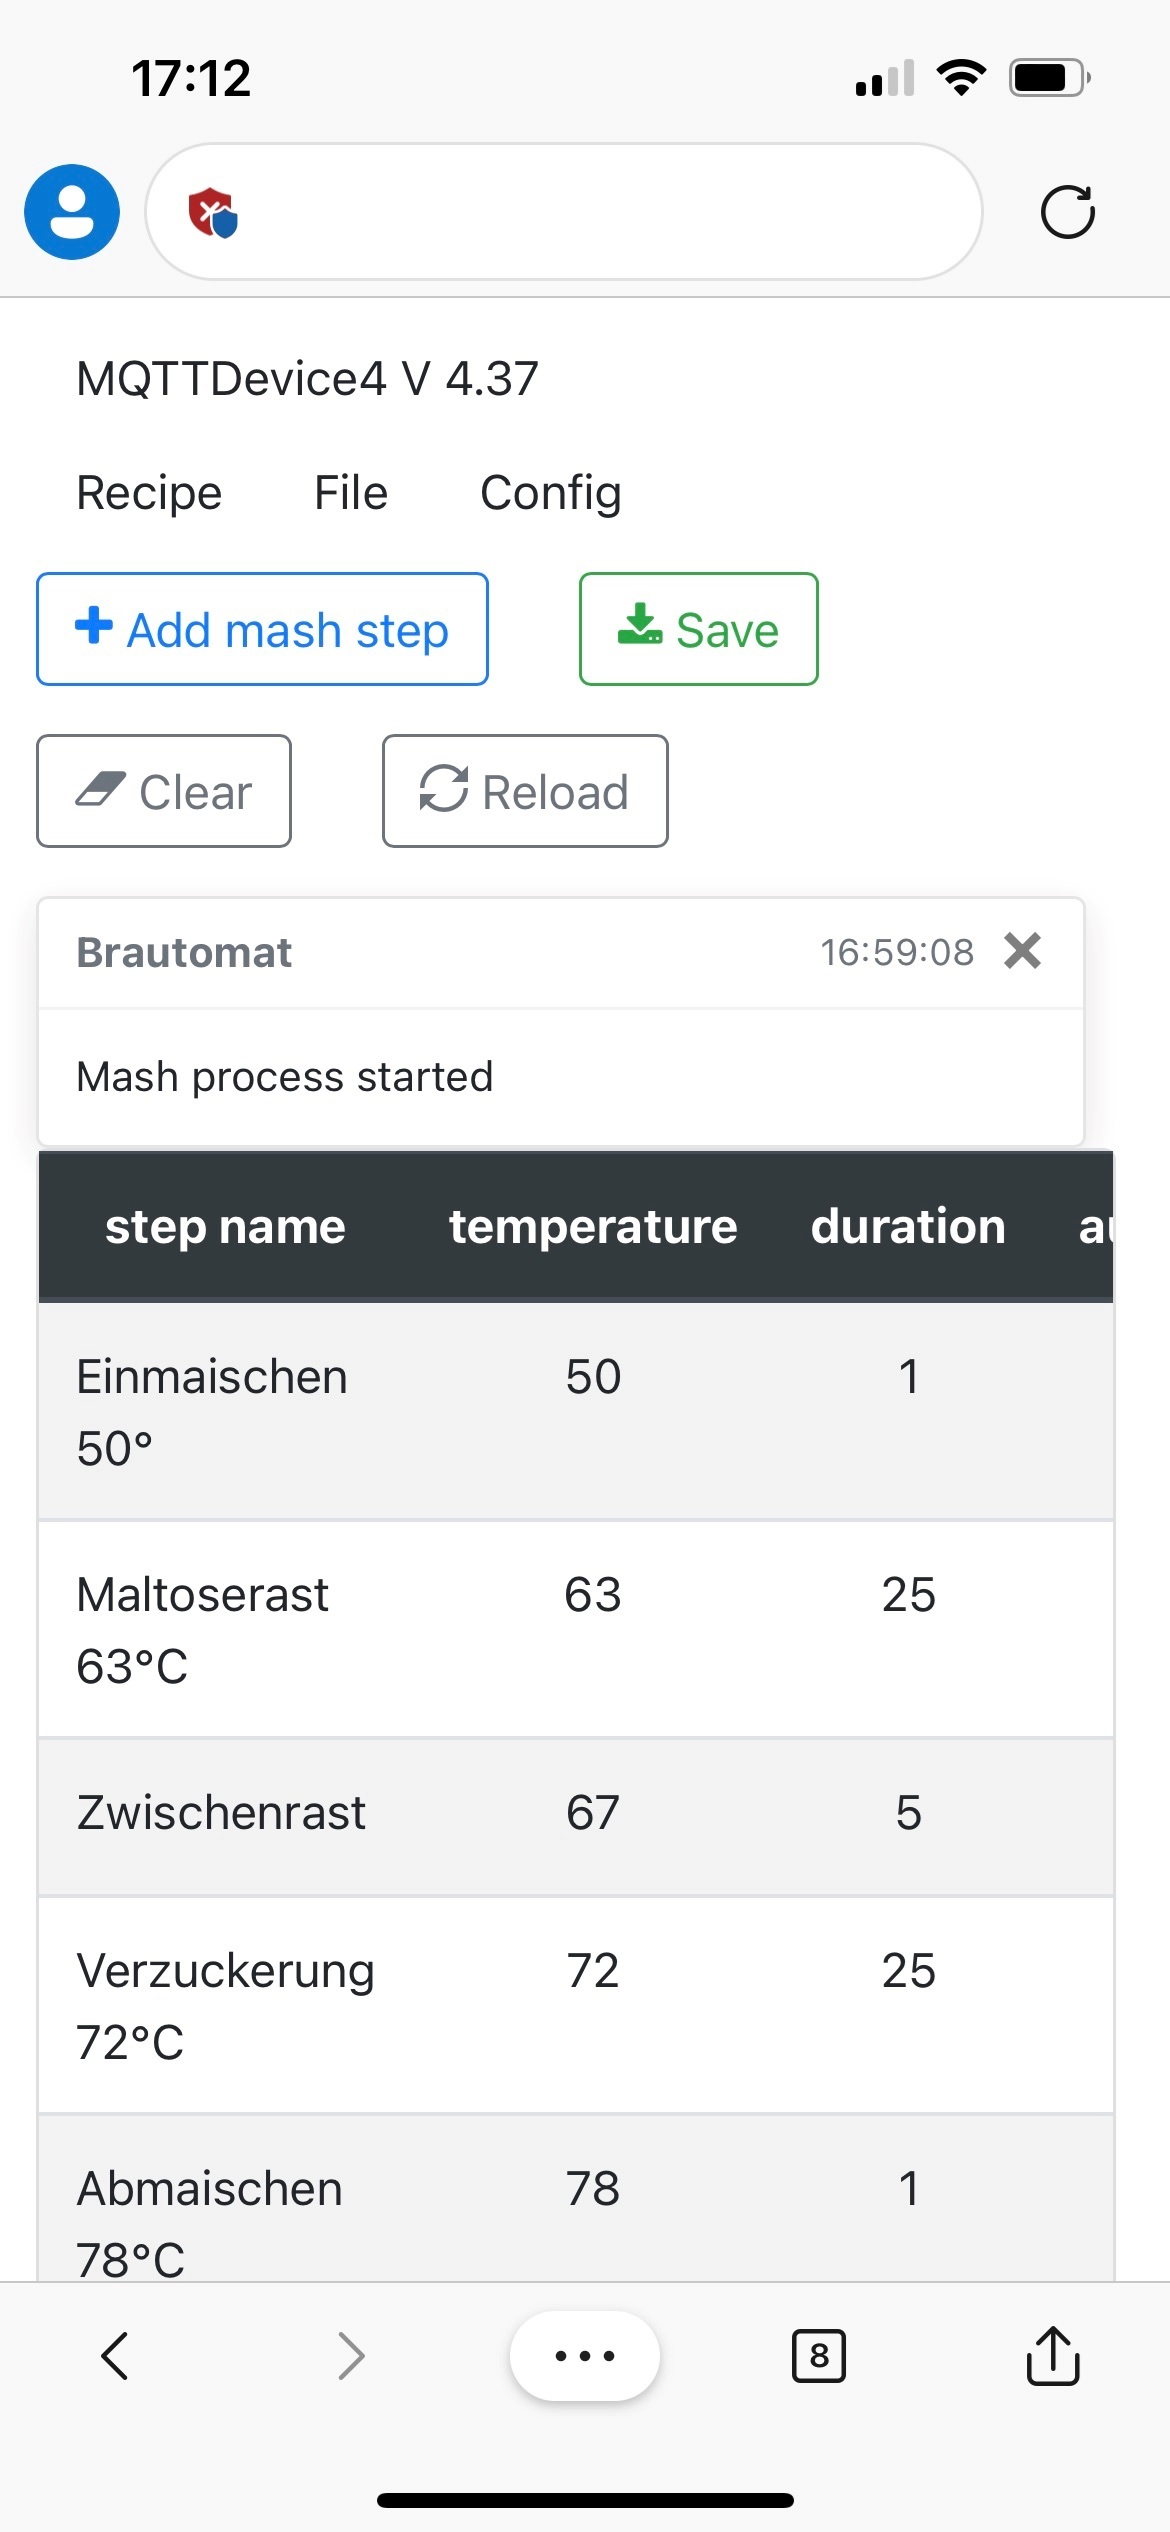Open the browser tabs overview showing 8
The image size is (1170, 2532).
818,2356
